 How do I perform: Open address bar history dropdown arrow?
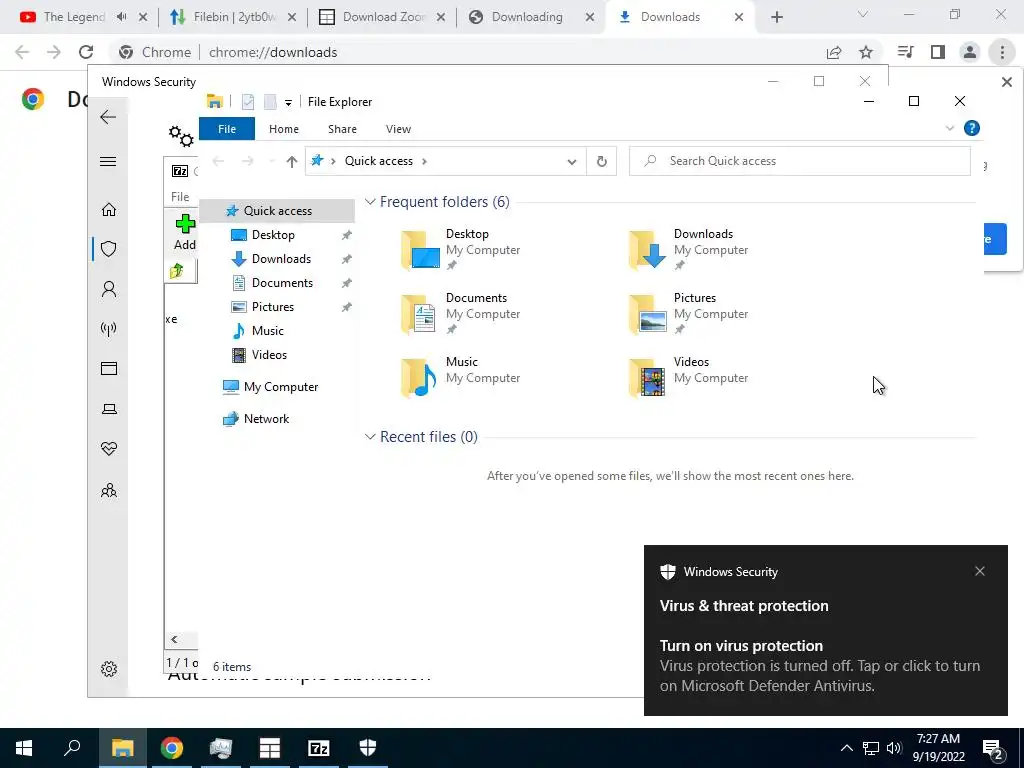[572, 161]
